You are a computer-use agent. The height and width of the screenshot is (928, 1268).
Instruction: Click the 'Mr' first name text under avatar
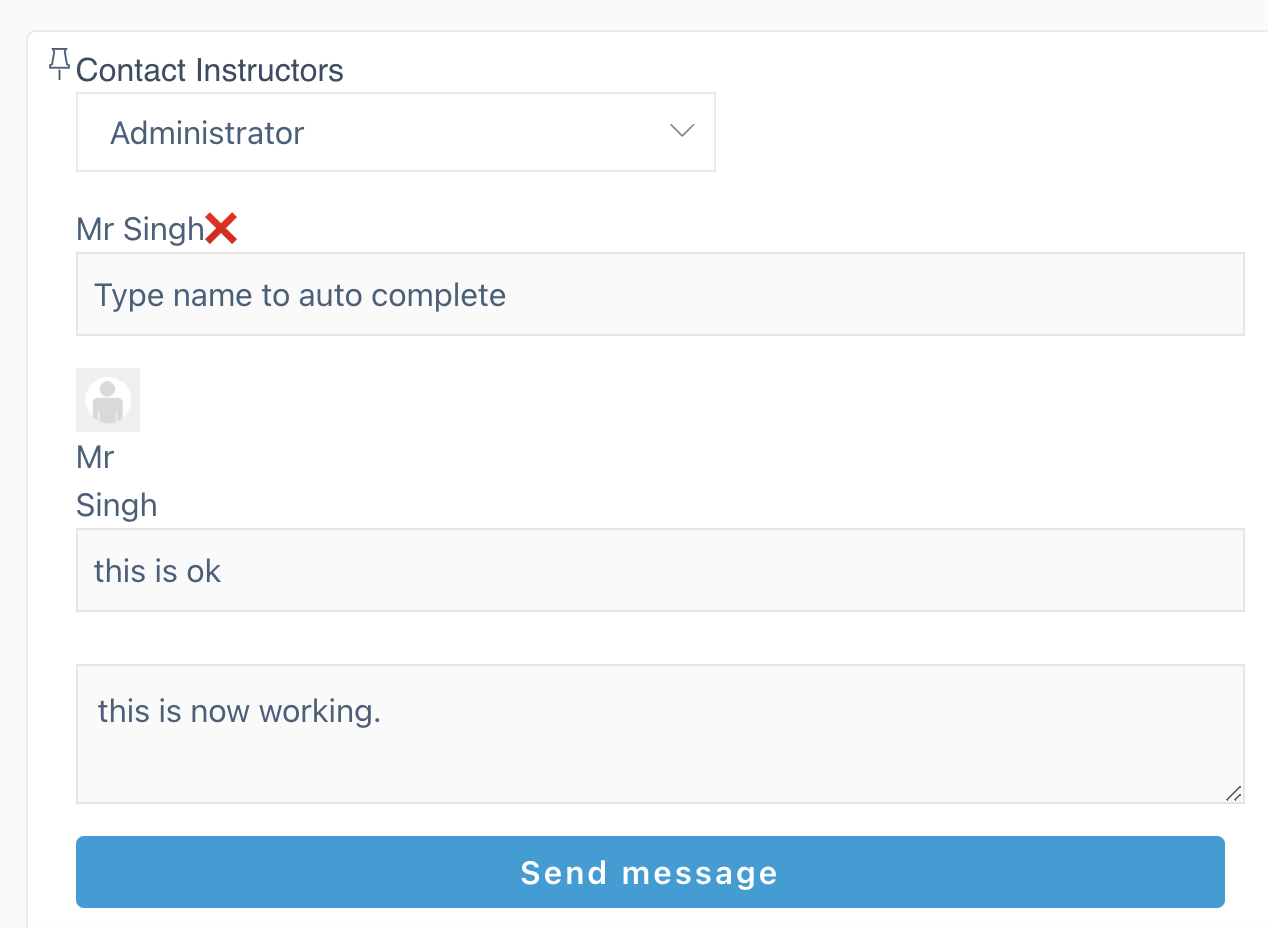[95, 458]
